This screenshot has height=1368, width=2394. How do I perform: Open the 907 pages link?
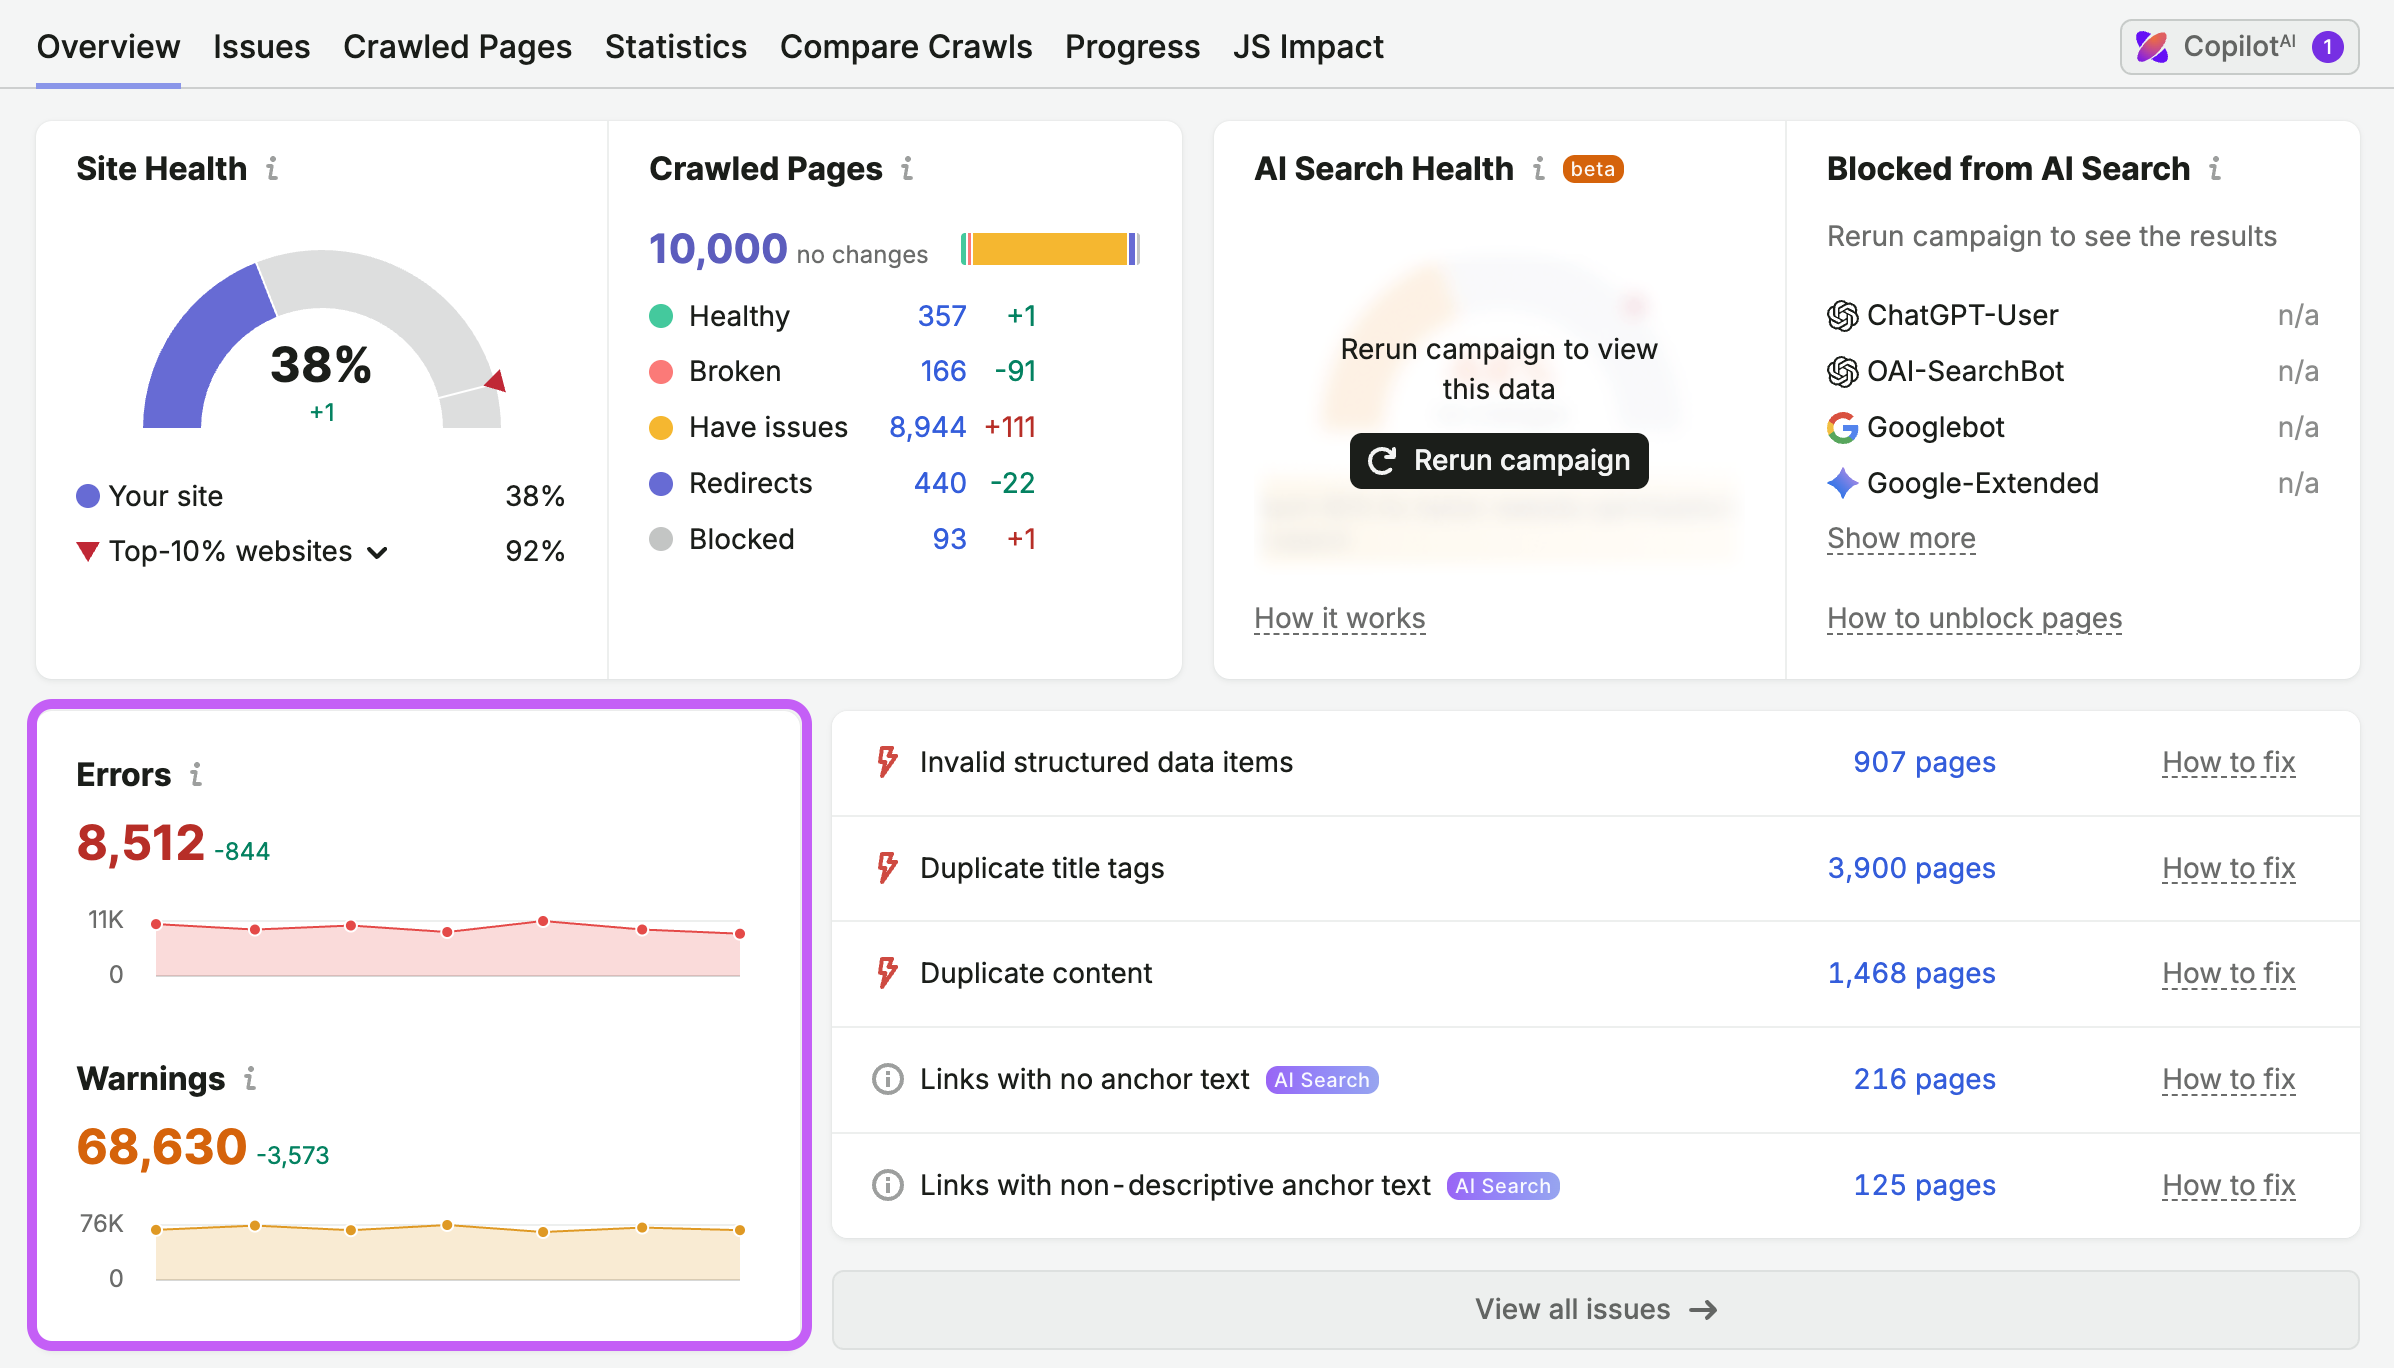point(1924,762)
